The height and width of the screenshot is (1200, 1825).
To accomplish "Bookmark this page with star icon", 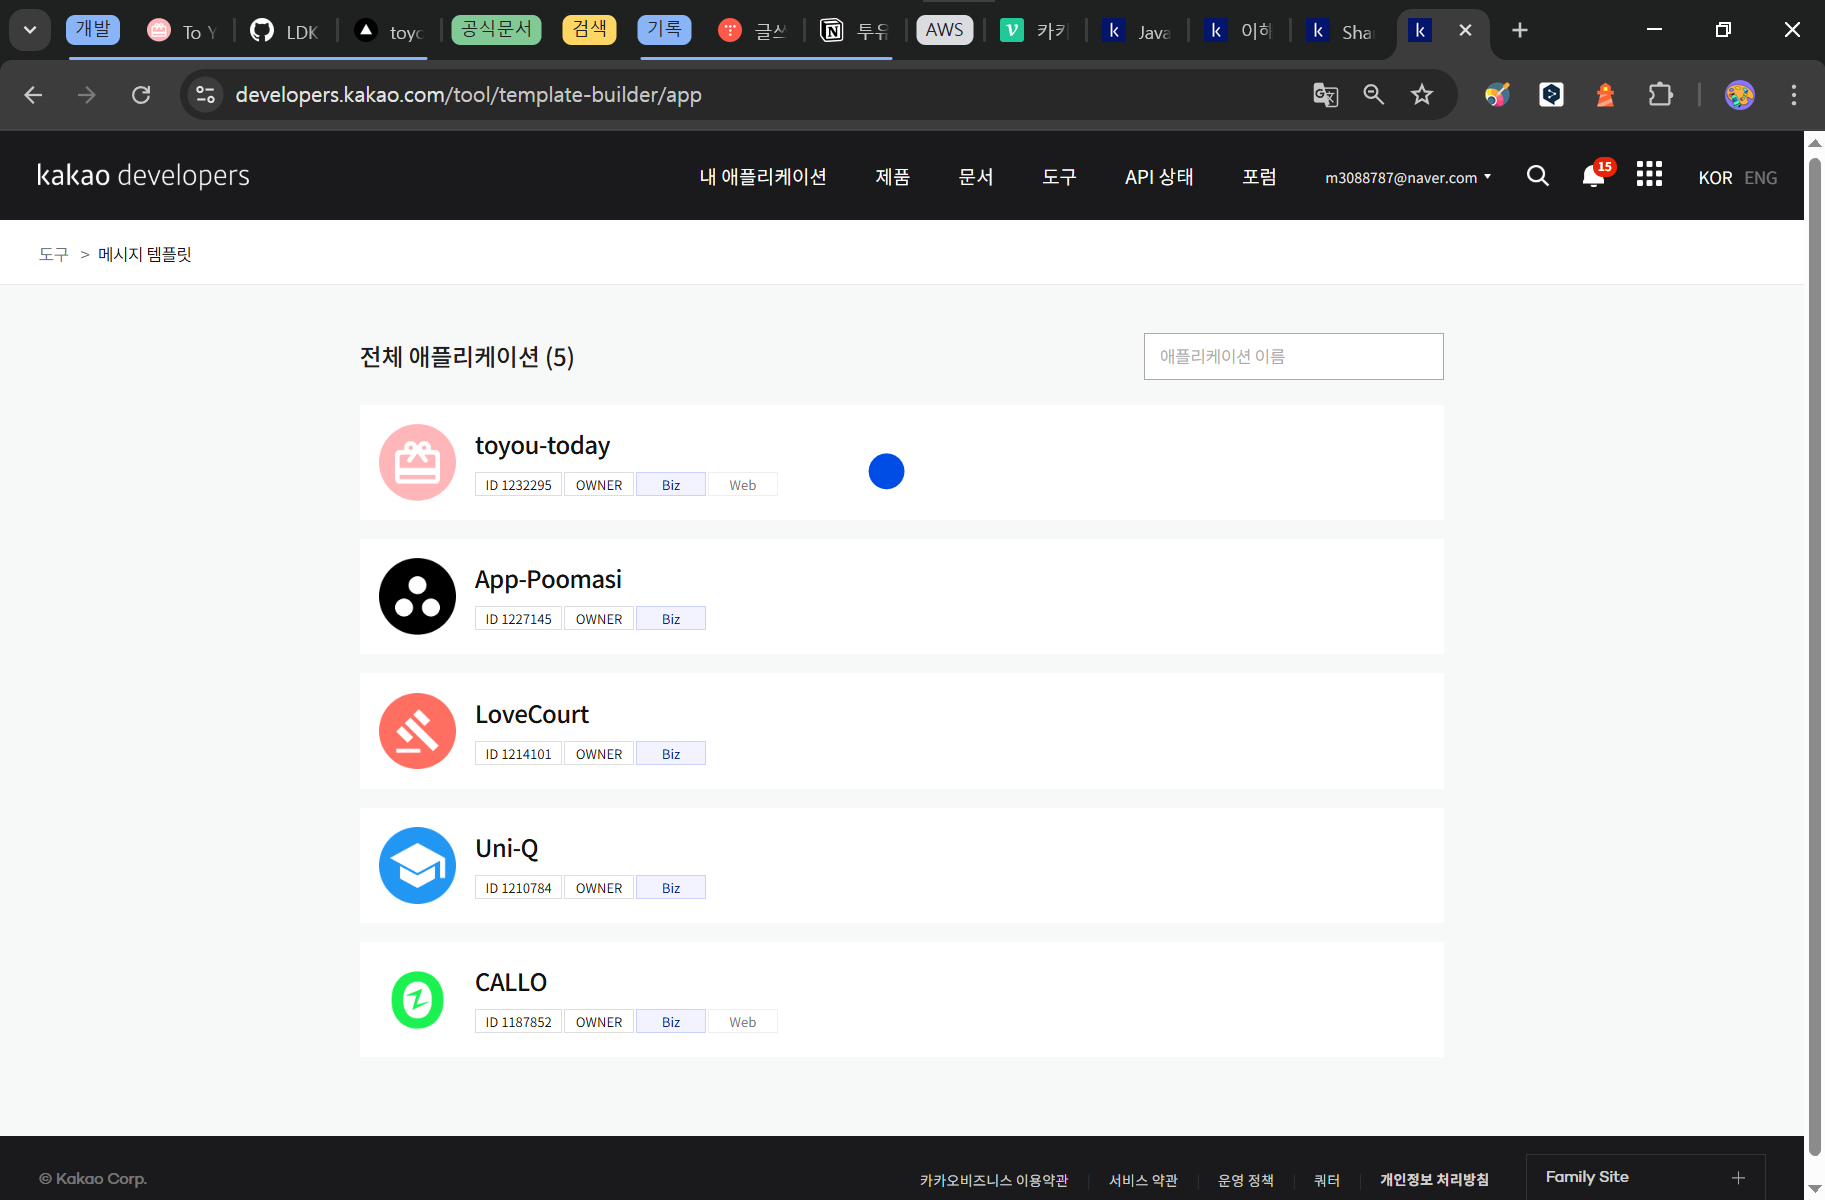I will (x=1421, y=95).
